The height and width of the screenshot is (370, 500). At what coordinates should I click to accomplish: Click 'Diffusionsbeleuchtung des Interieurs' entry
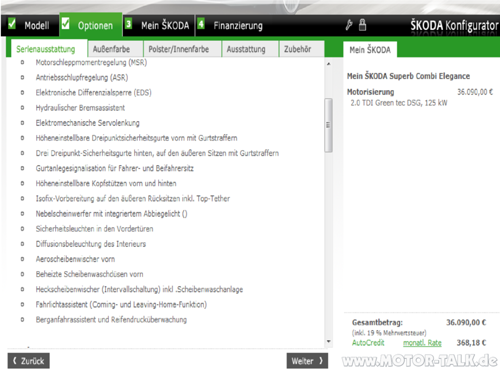pos(91,244)
